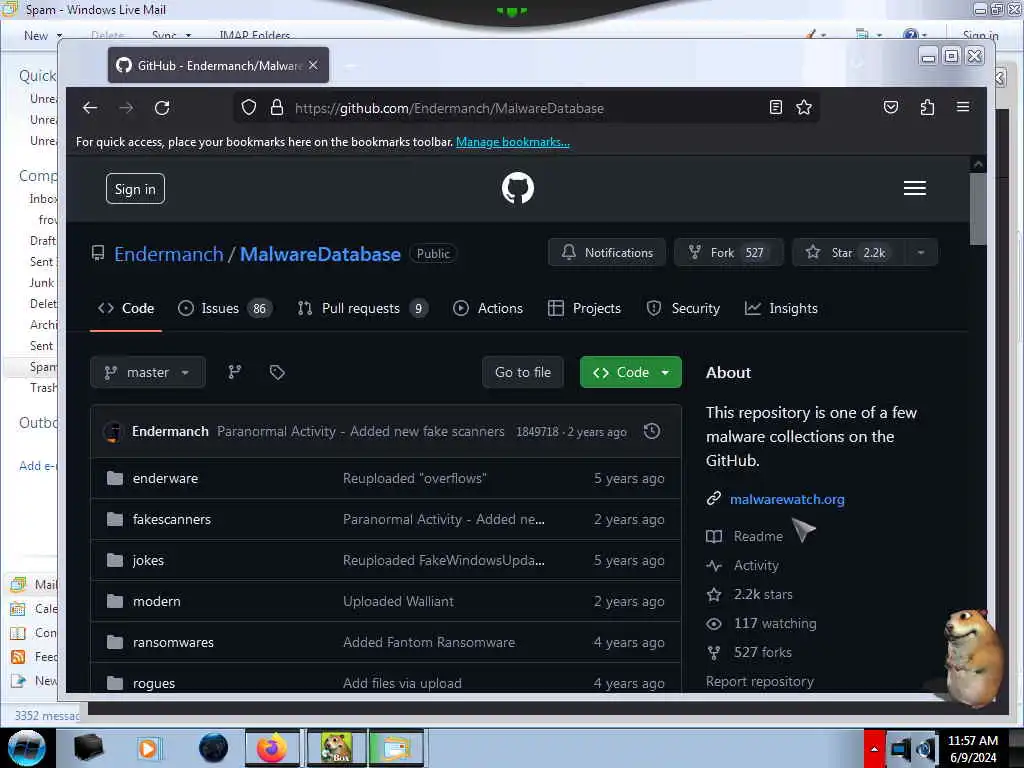
Task: Expand the Sync dropdown in Live Mail
Action: (x=188, y=35)
